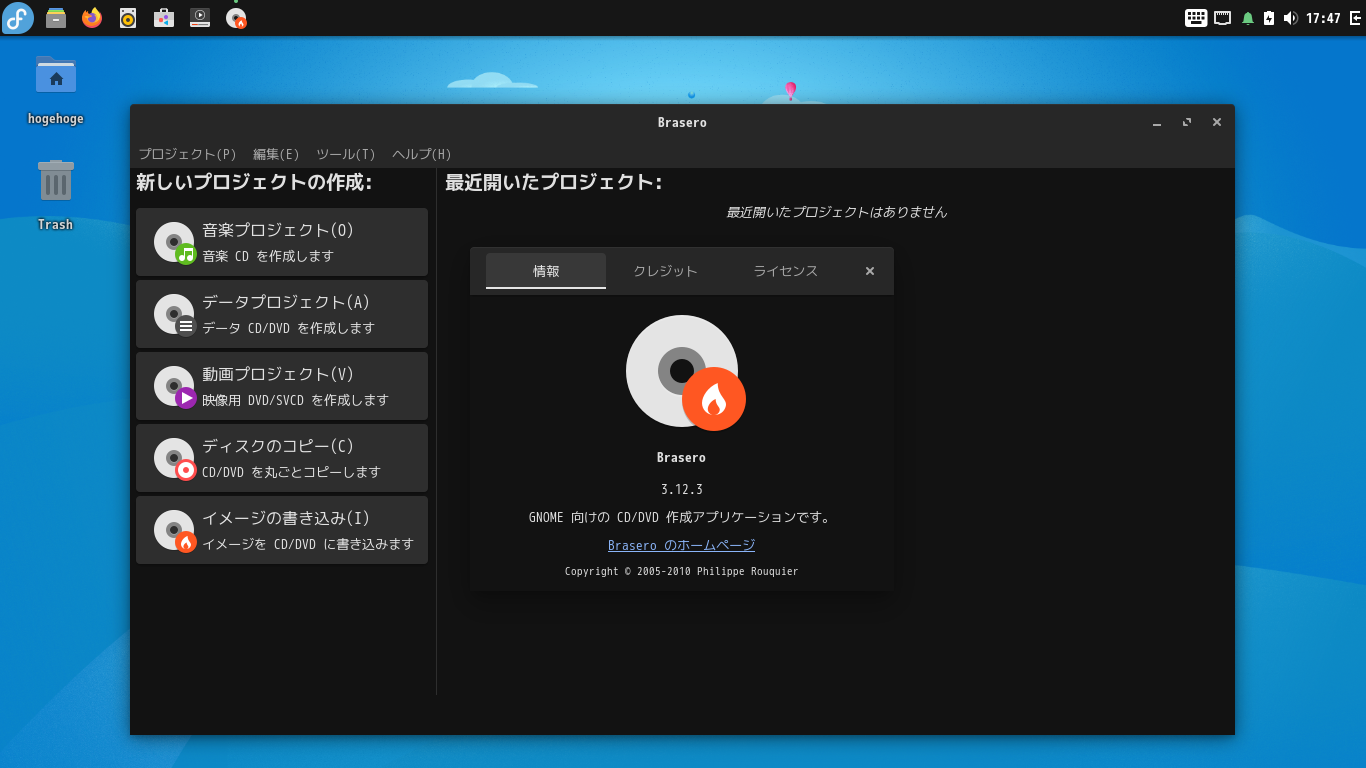The height and width of the screenshot is (768, 1366).
Task: Click the Brasero icon in the top panel
Action: 236,18
